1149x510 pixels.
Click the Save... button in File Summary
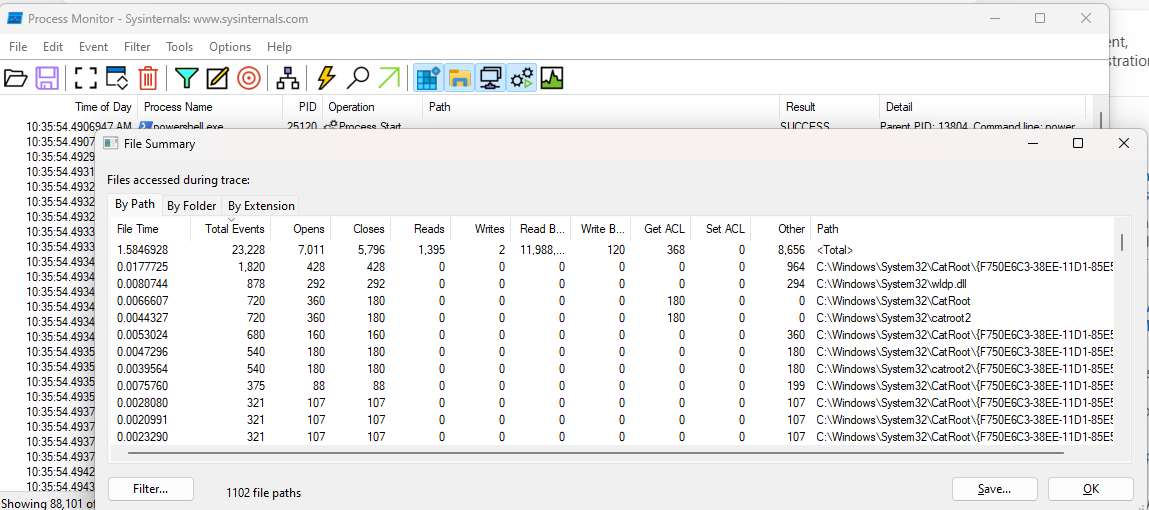coord(994,489)
